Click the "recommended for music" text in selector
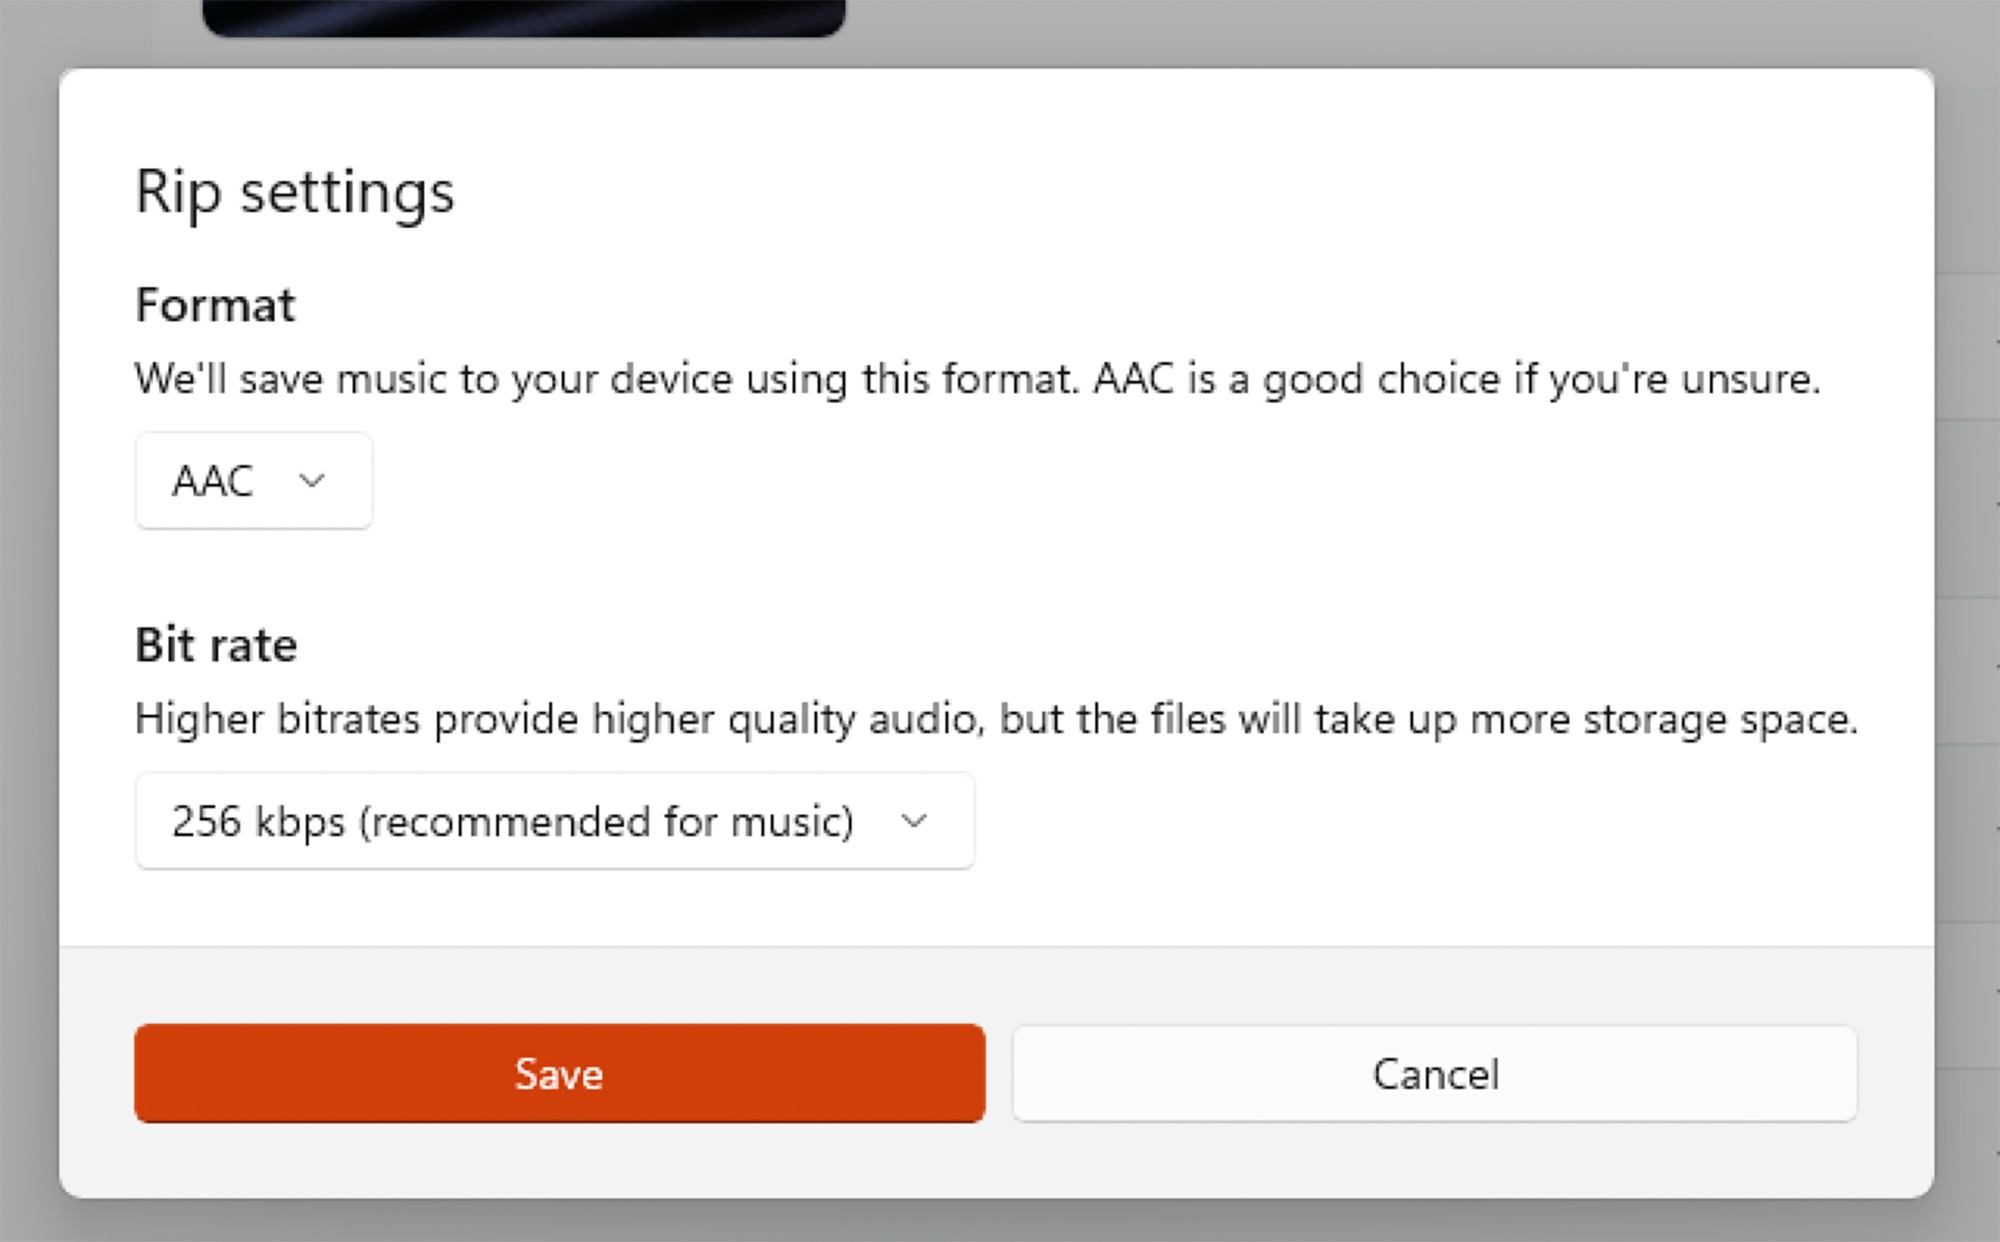Viewport: 2000px width, 1242px height. (x=606, y=822)
